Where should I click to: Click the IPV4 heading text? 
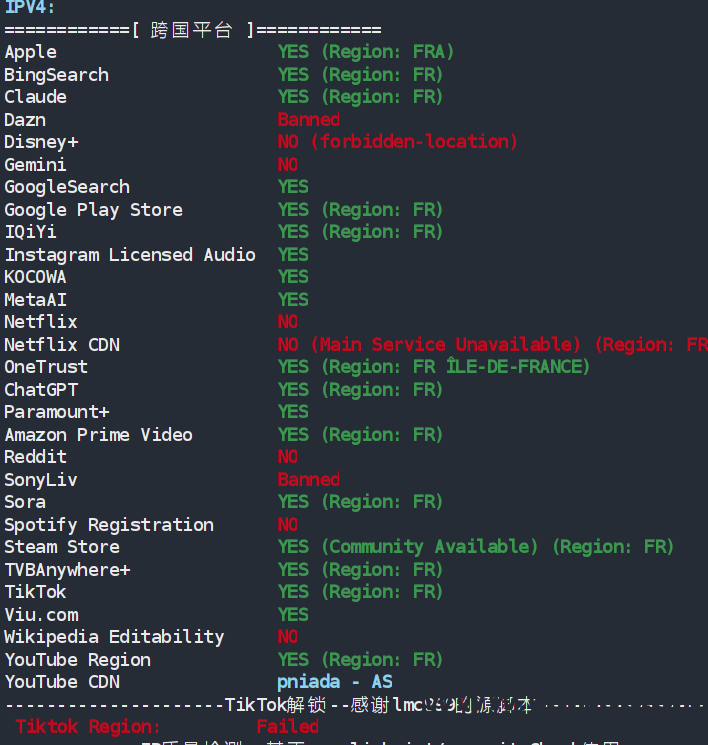30,7
